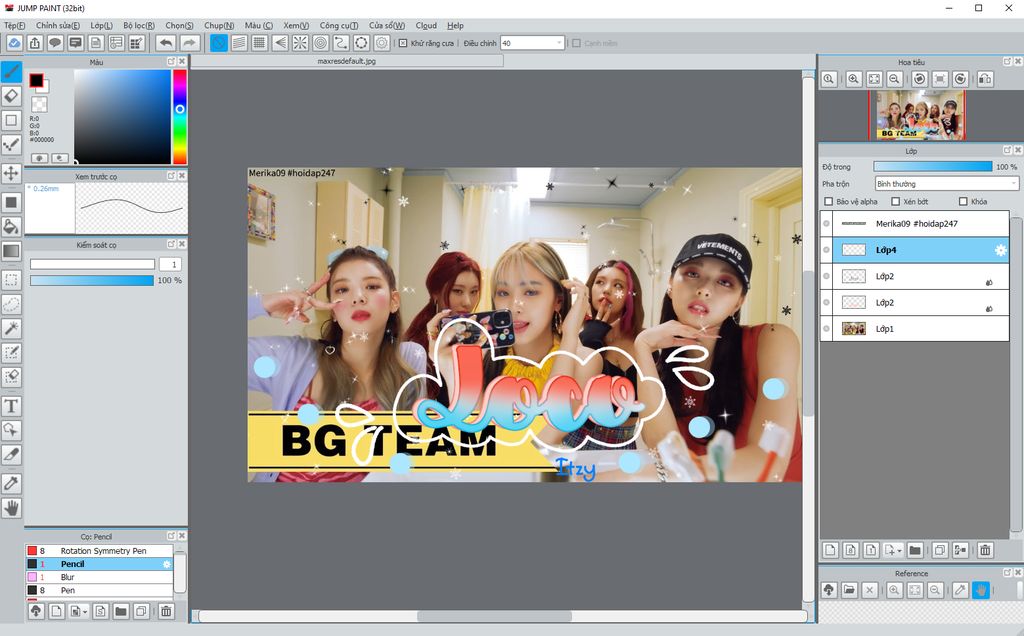
Task: Undock the Lớp layer panel
Action: 1007,150
